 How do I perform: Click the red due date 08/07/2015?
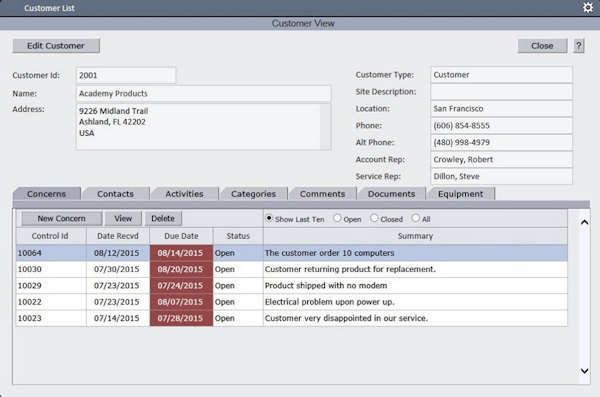(180, 302)
